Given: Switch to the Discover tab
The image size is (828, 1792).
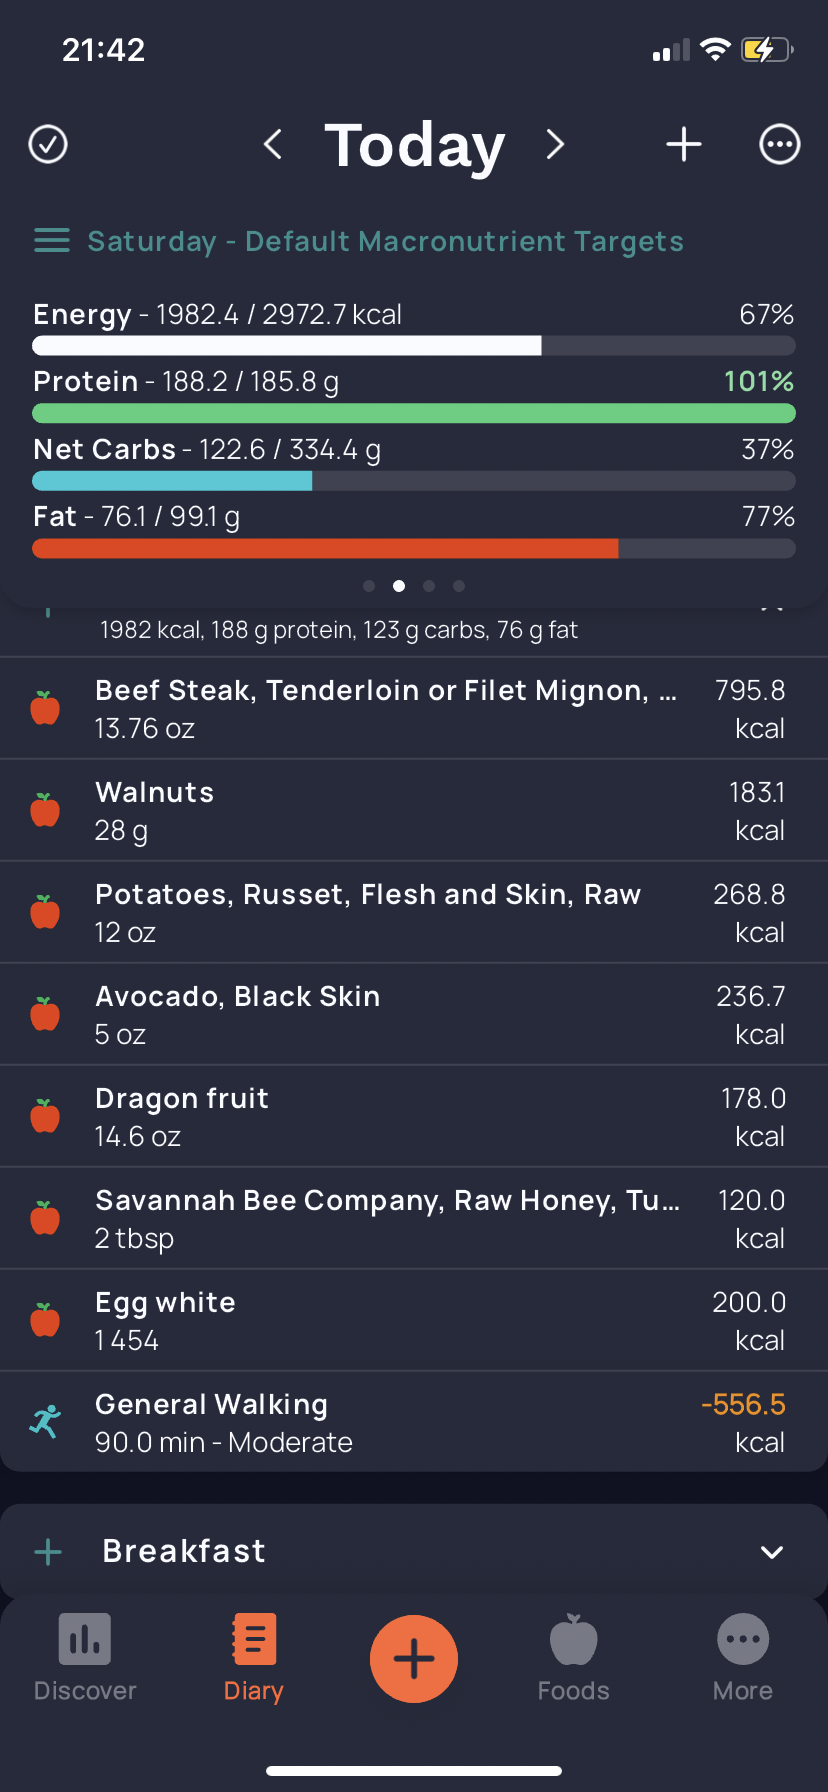Looking at the screenshot, I should click(85, 1658).
